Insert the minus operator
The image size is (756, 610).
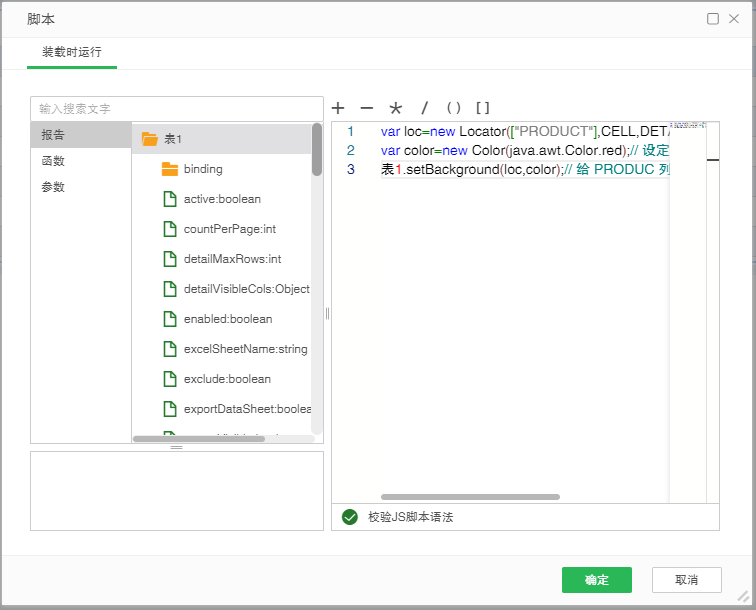(366, 108)
